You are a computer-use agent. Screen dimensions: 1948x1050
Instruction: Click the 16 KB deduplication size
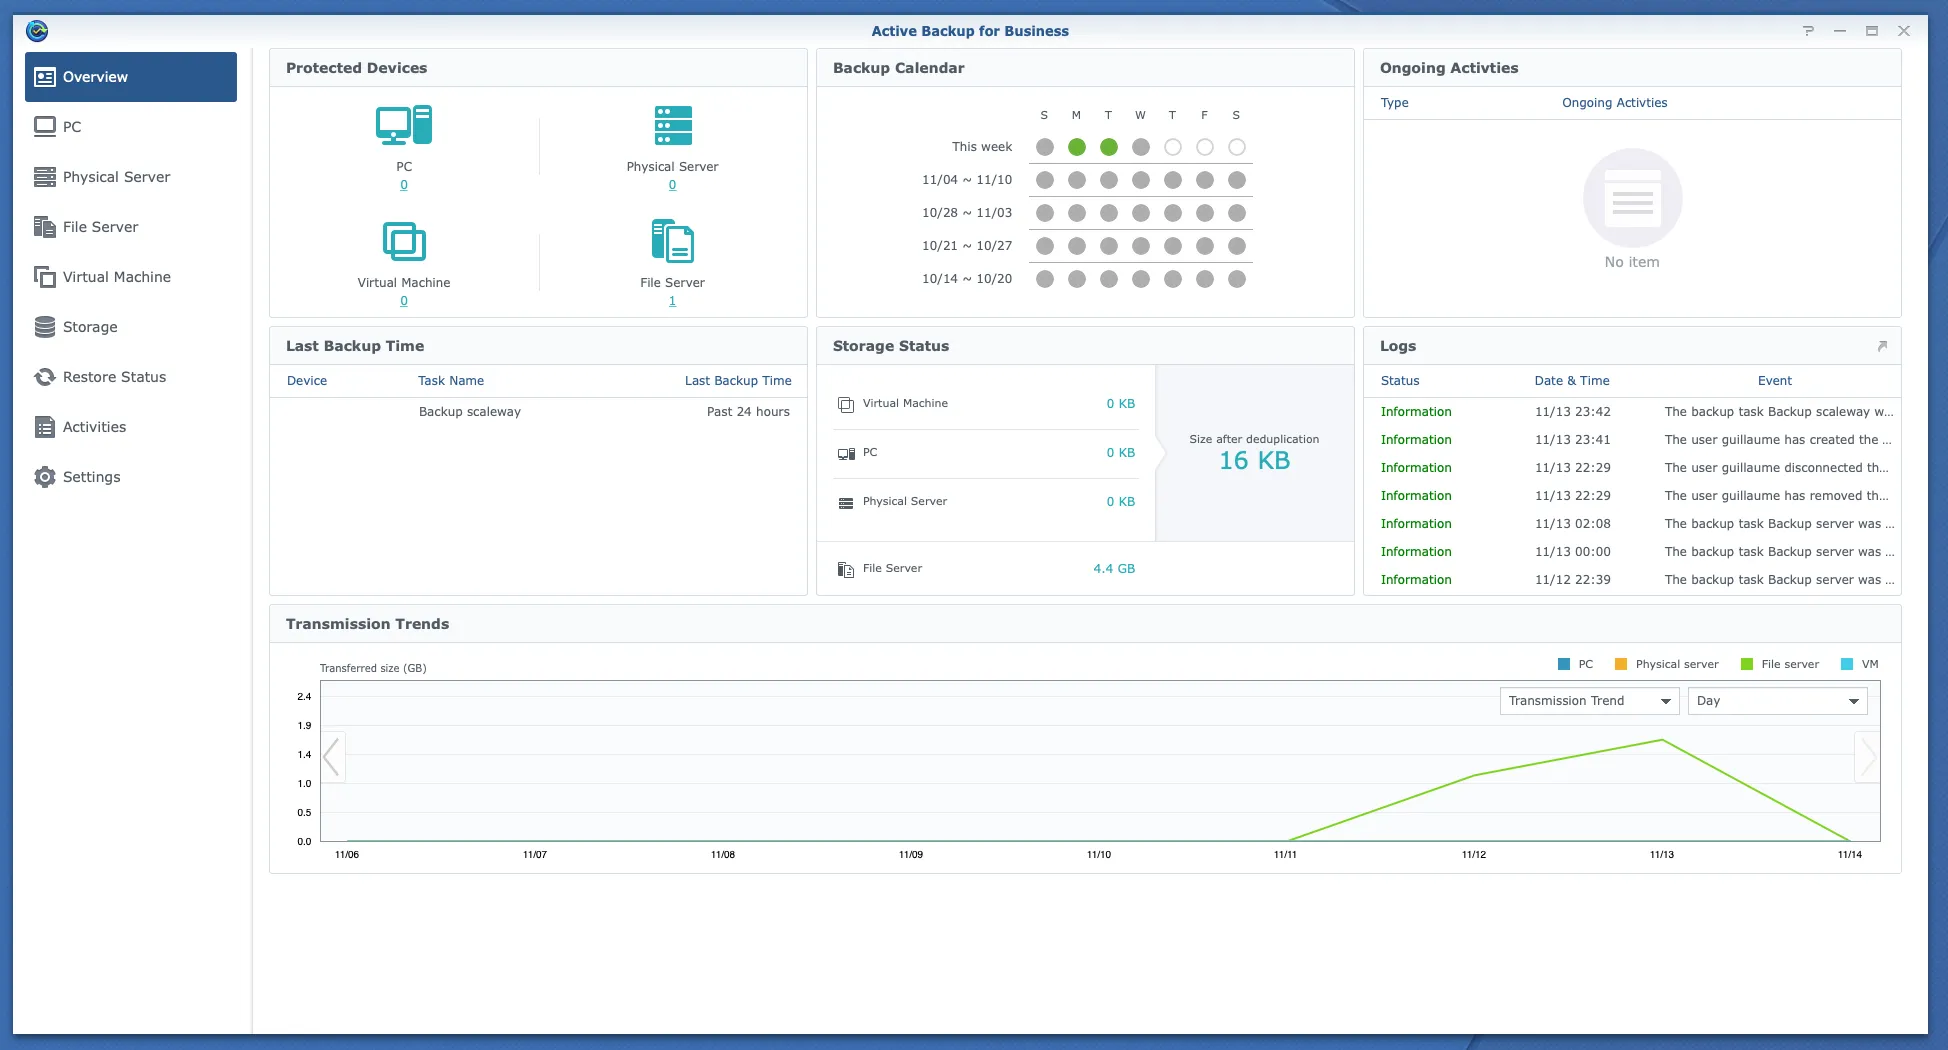tap(1254, 461)
